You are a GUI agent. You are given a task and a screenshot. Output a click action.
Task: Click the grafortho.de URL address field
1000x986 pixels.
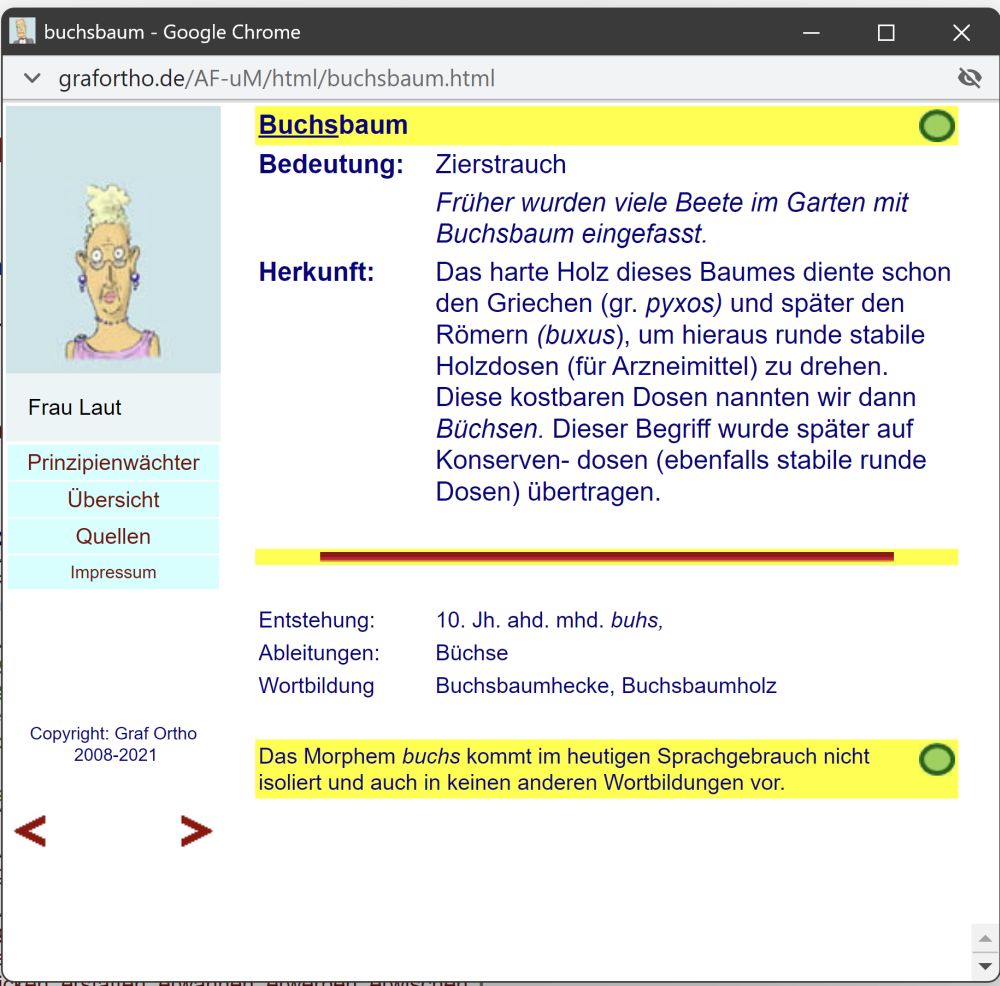pyautogui.click(x=277, y=78)
